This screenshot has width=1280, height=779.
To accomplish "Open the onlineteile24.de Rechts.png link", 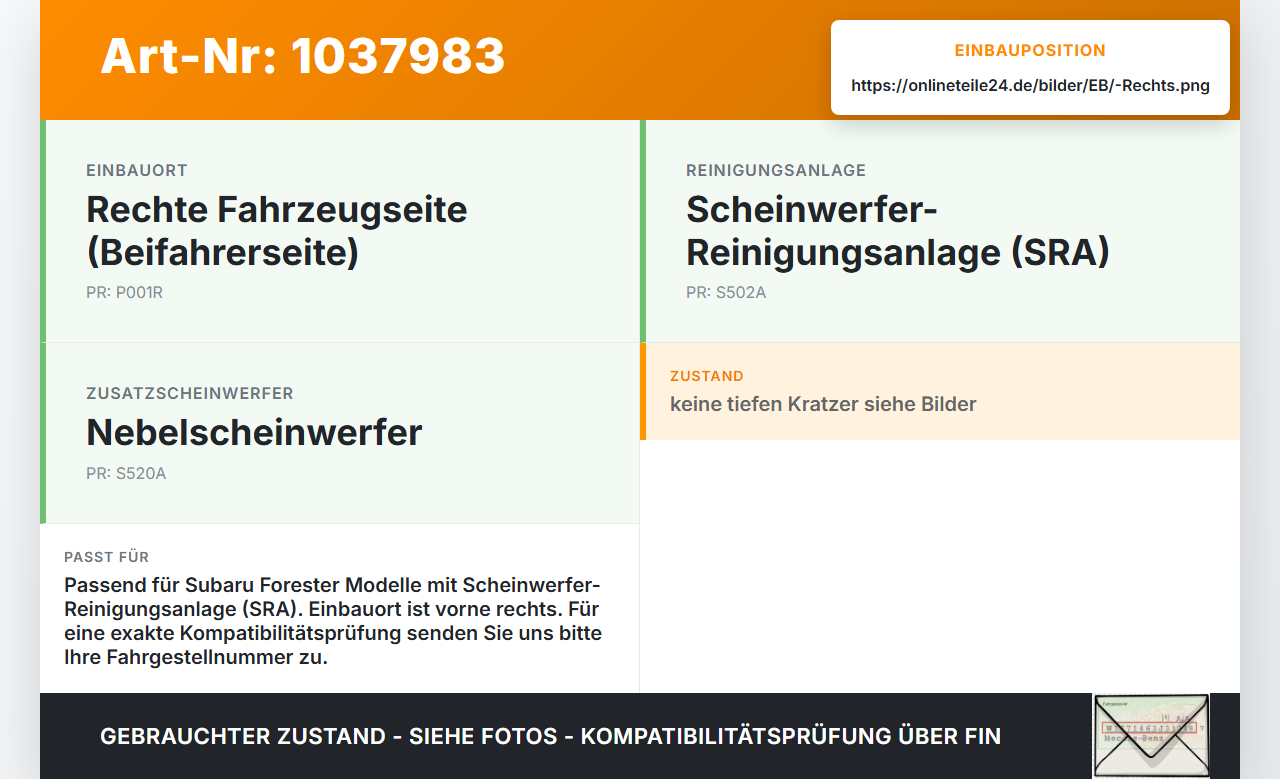I will point(1030,86).
